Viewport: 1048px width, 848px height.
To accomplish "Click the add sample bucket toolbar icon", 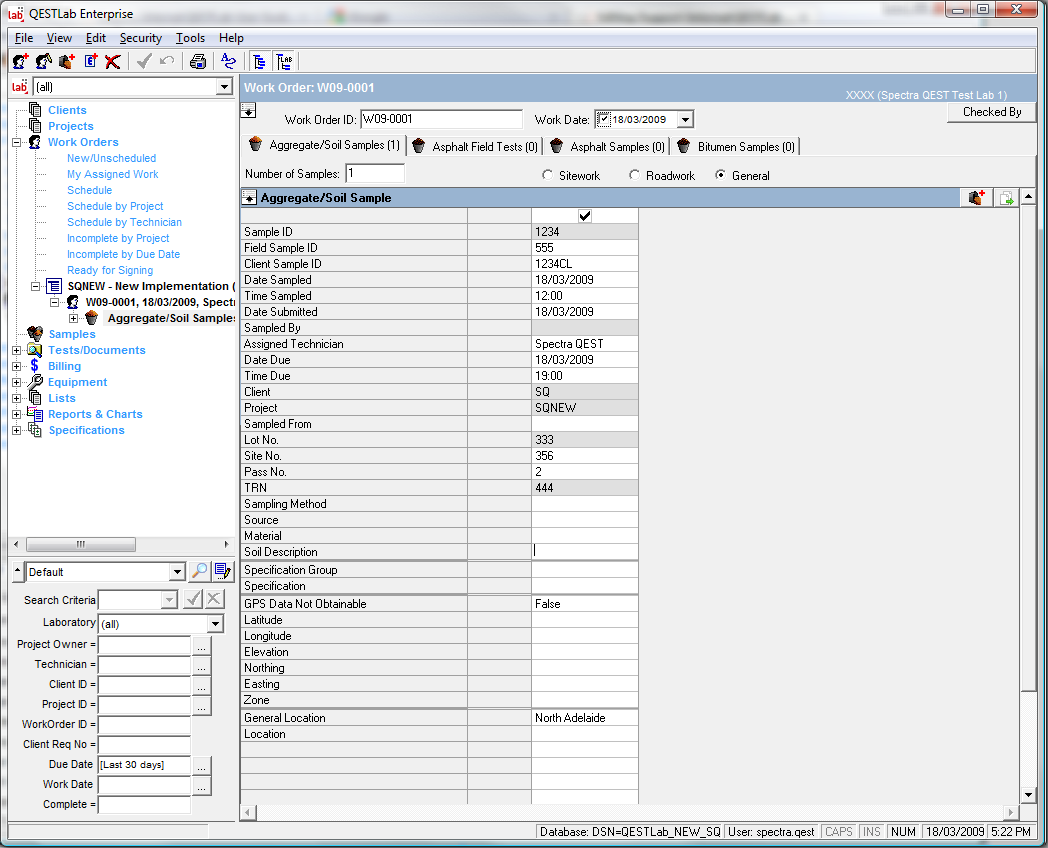I will coord(67,62).
